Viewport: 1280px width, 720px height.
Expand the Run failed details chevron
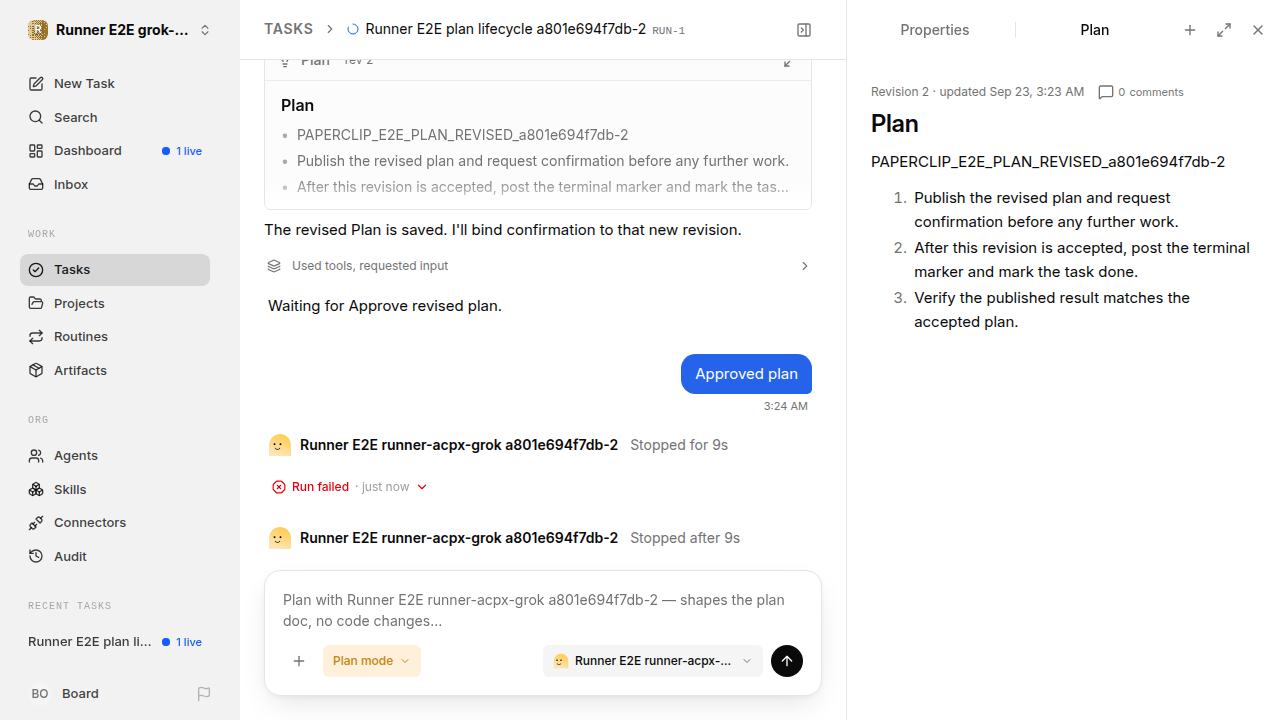422,487
